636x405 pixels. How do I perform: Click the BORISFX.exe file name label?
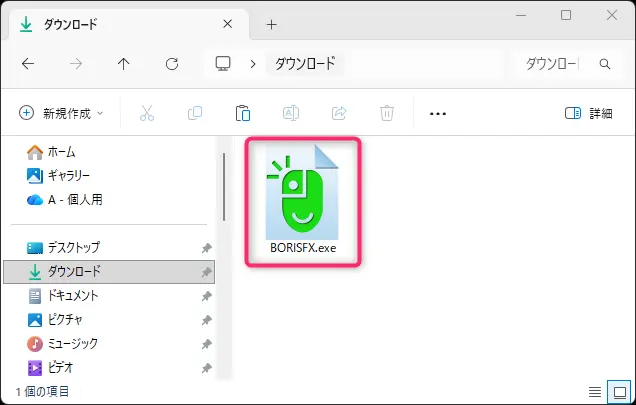(x=303, y=248)
